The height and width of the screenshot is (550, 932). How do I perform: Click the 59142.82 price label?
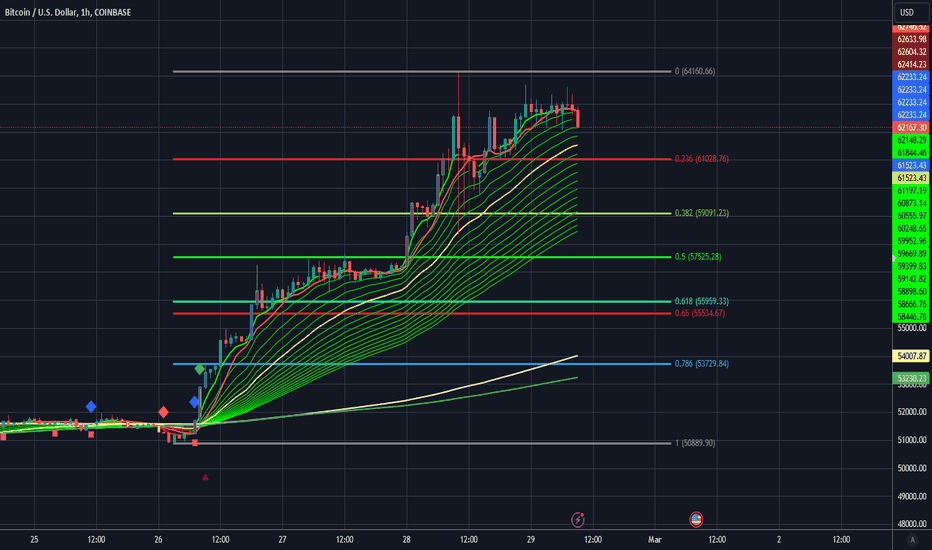(x=912, y=279)
